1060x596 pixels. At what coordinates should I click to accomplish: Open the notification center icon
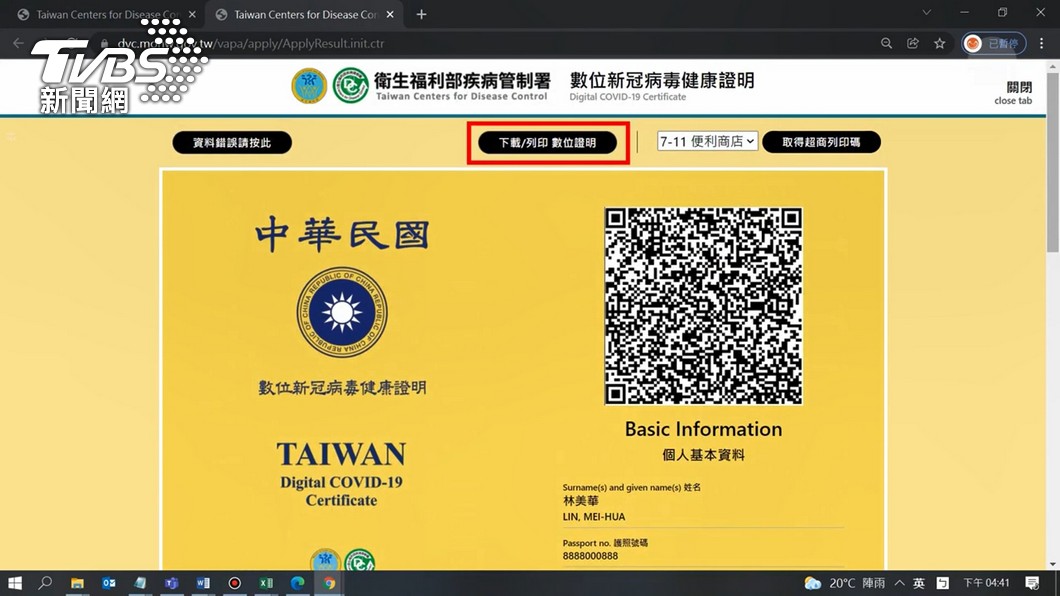[x=1032, y=582]
